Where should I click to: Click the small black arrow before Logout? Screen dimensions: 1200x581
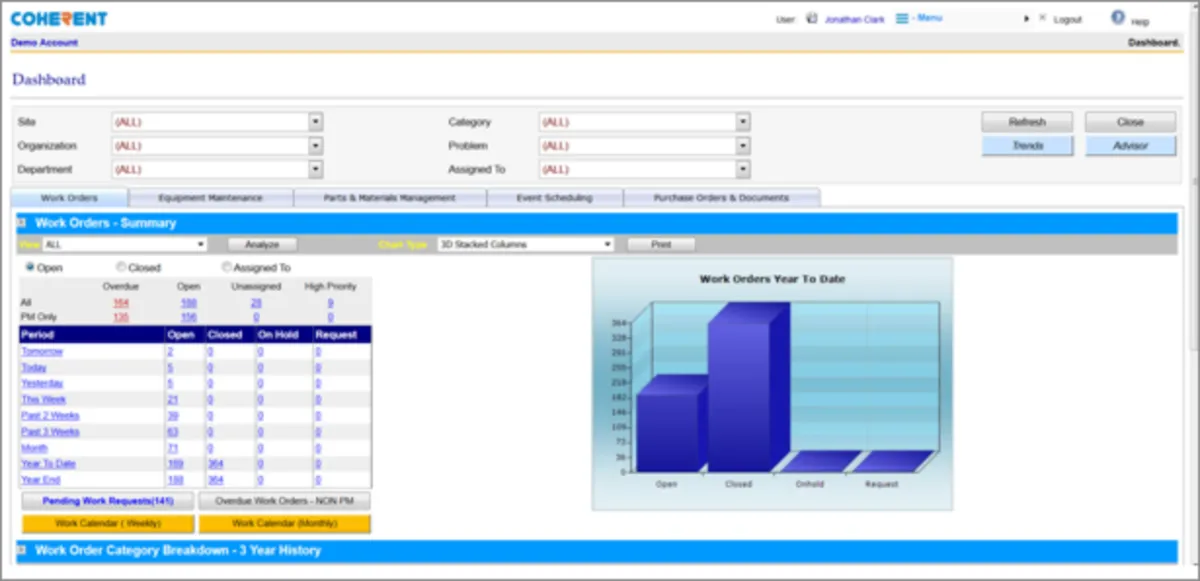pos(1027,19)
